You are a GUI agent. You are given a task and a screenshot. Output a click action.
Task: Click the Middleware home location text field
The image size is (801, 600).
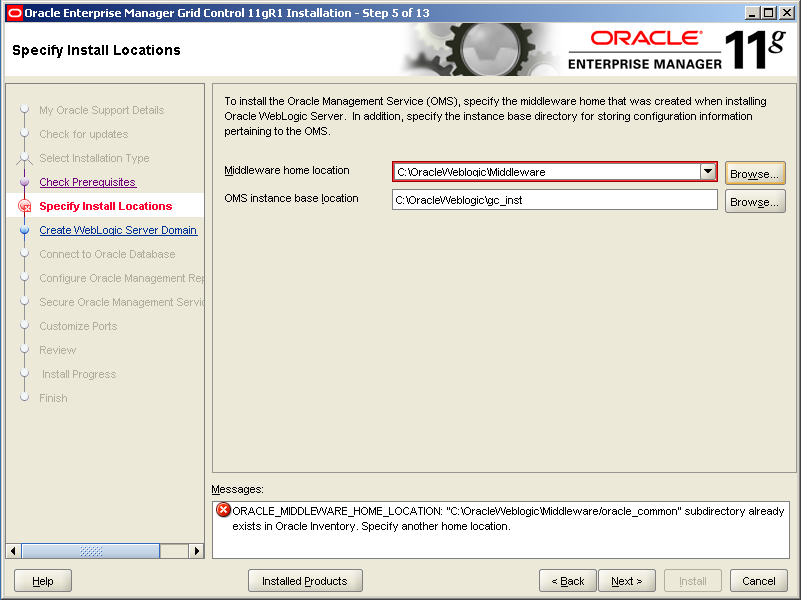(x=547, y=172)
